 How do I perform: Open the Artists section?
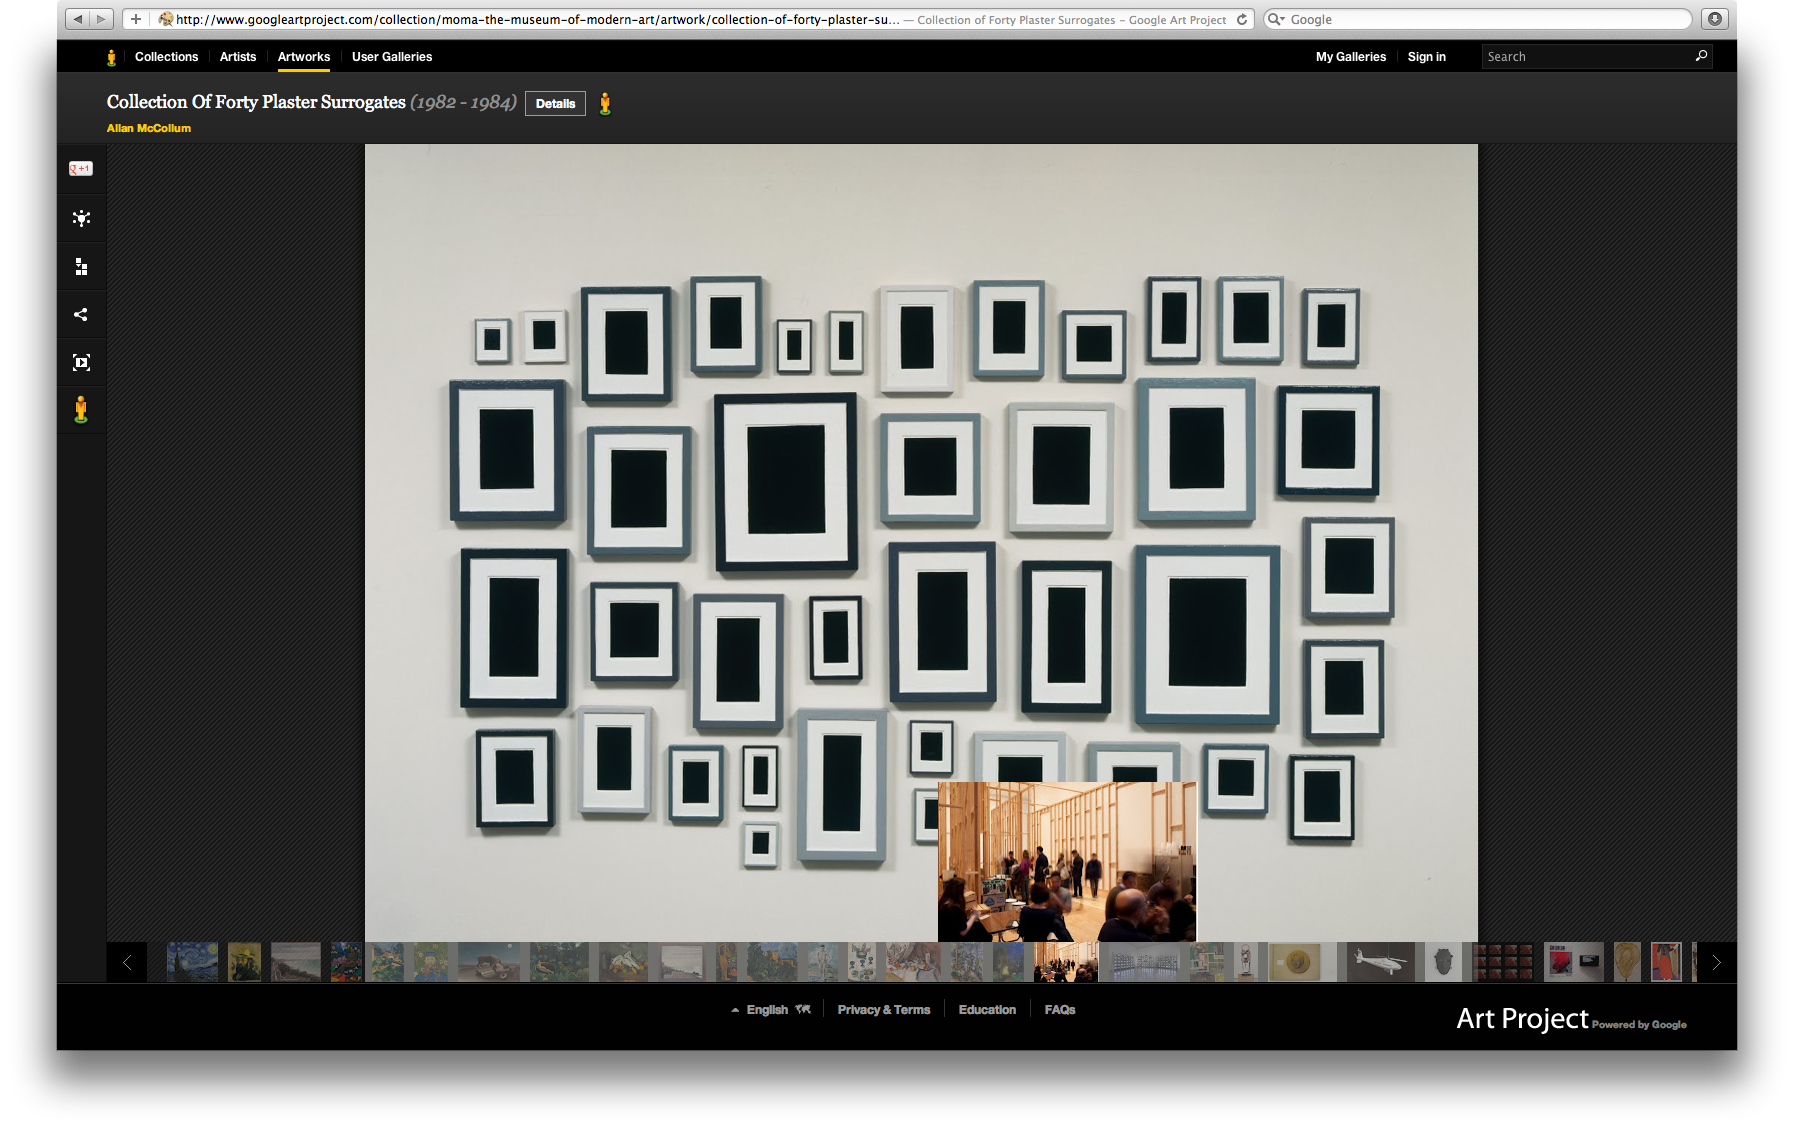tap(237, 57)
